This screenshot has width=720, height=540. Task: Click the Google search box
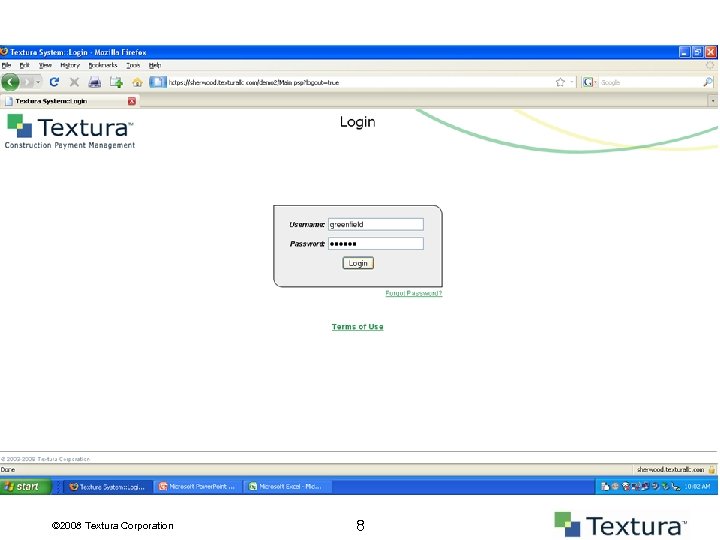(650, 82)
